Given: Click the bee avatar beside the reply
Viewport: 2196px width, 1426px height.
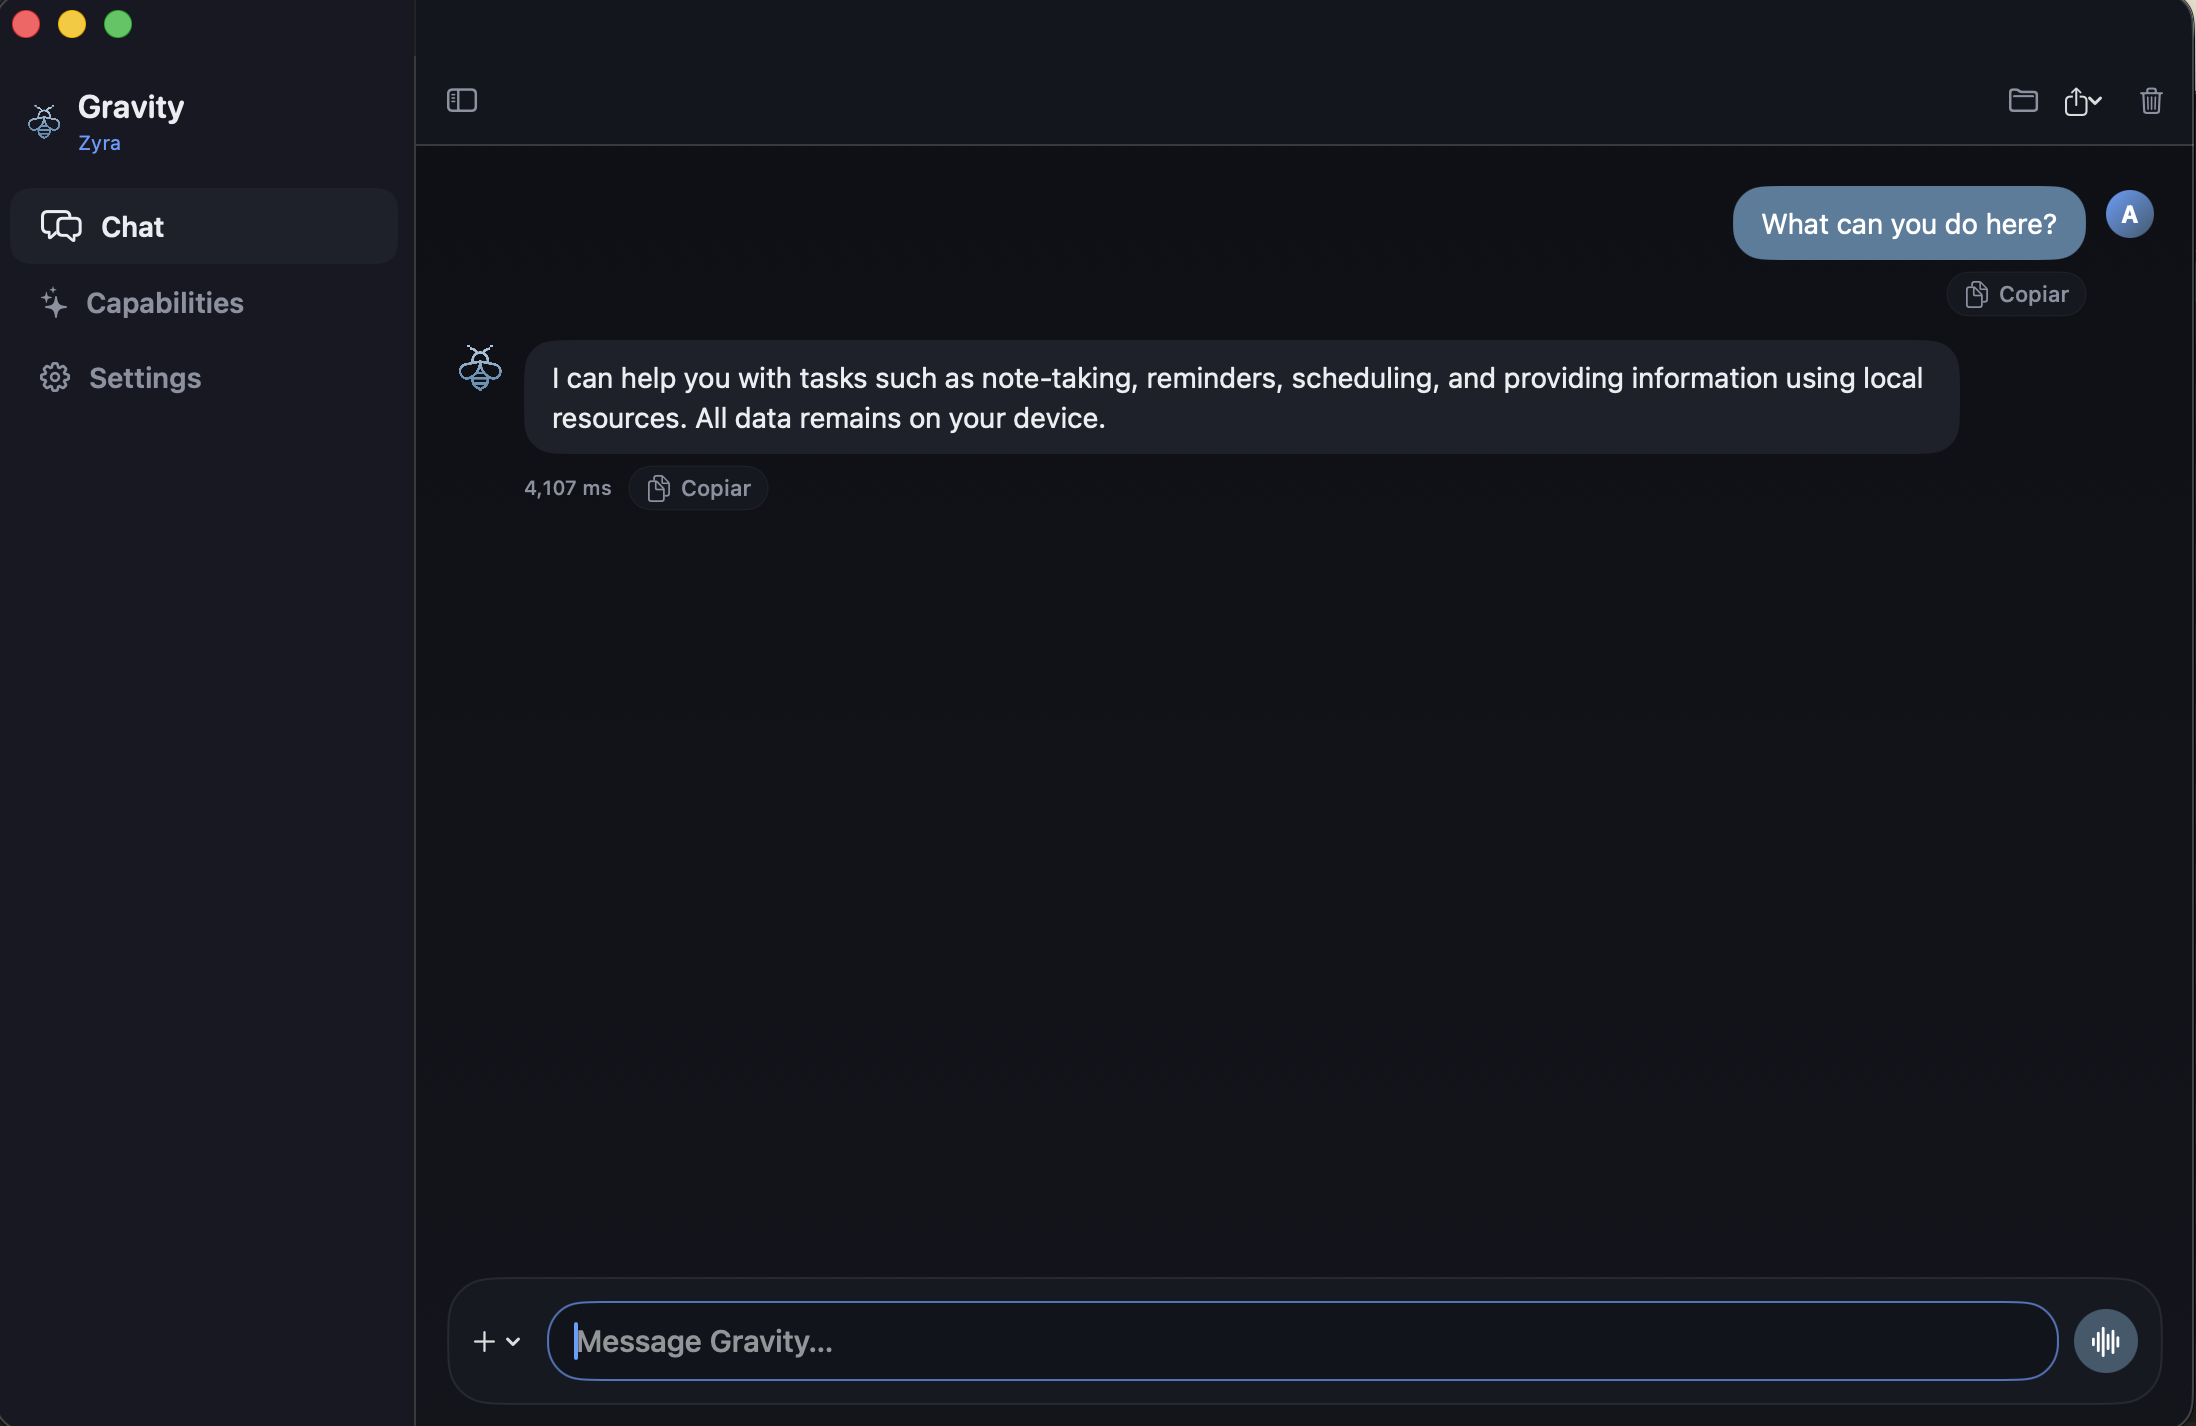Looking at the screenshot, I should pyautogui.click(x=480, y=367).
